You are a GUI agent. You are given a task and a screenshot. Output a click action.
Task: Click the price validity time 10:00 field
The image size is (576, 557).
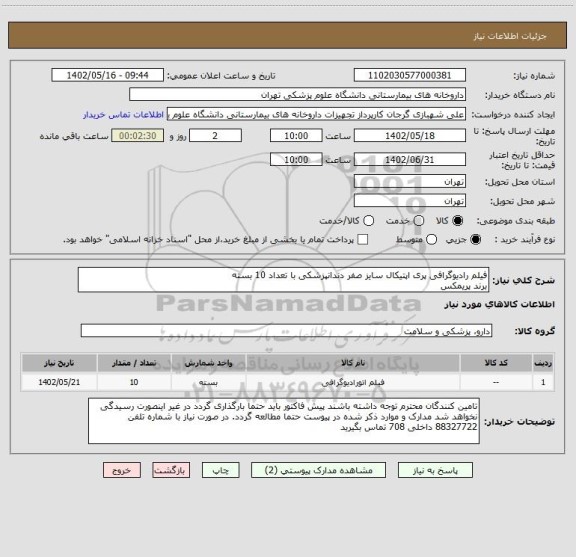coord(296,159)
